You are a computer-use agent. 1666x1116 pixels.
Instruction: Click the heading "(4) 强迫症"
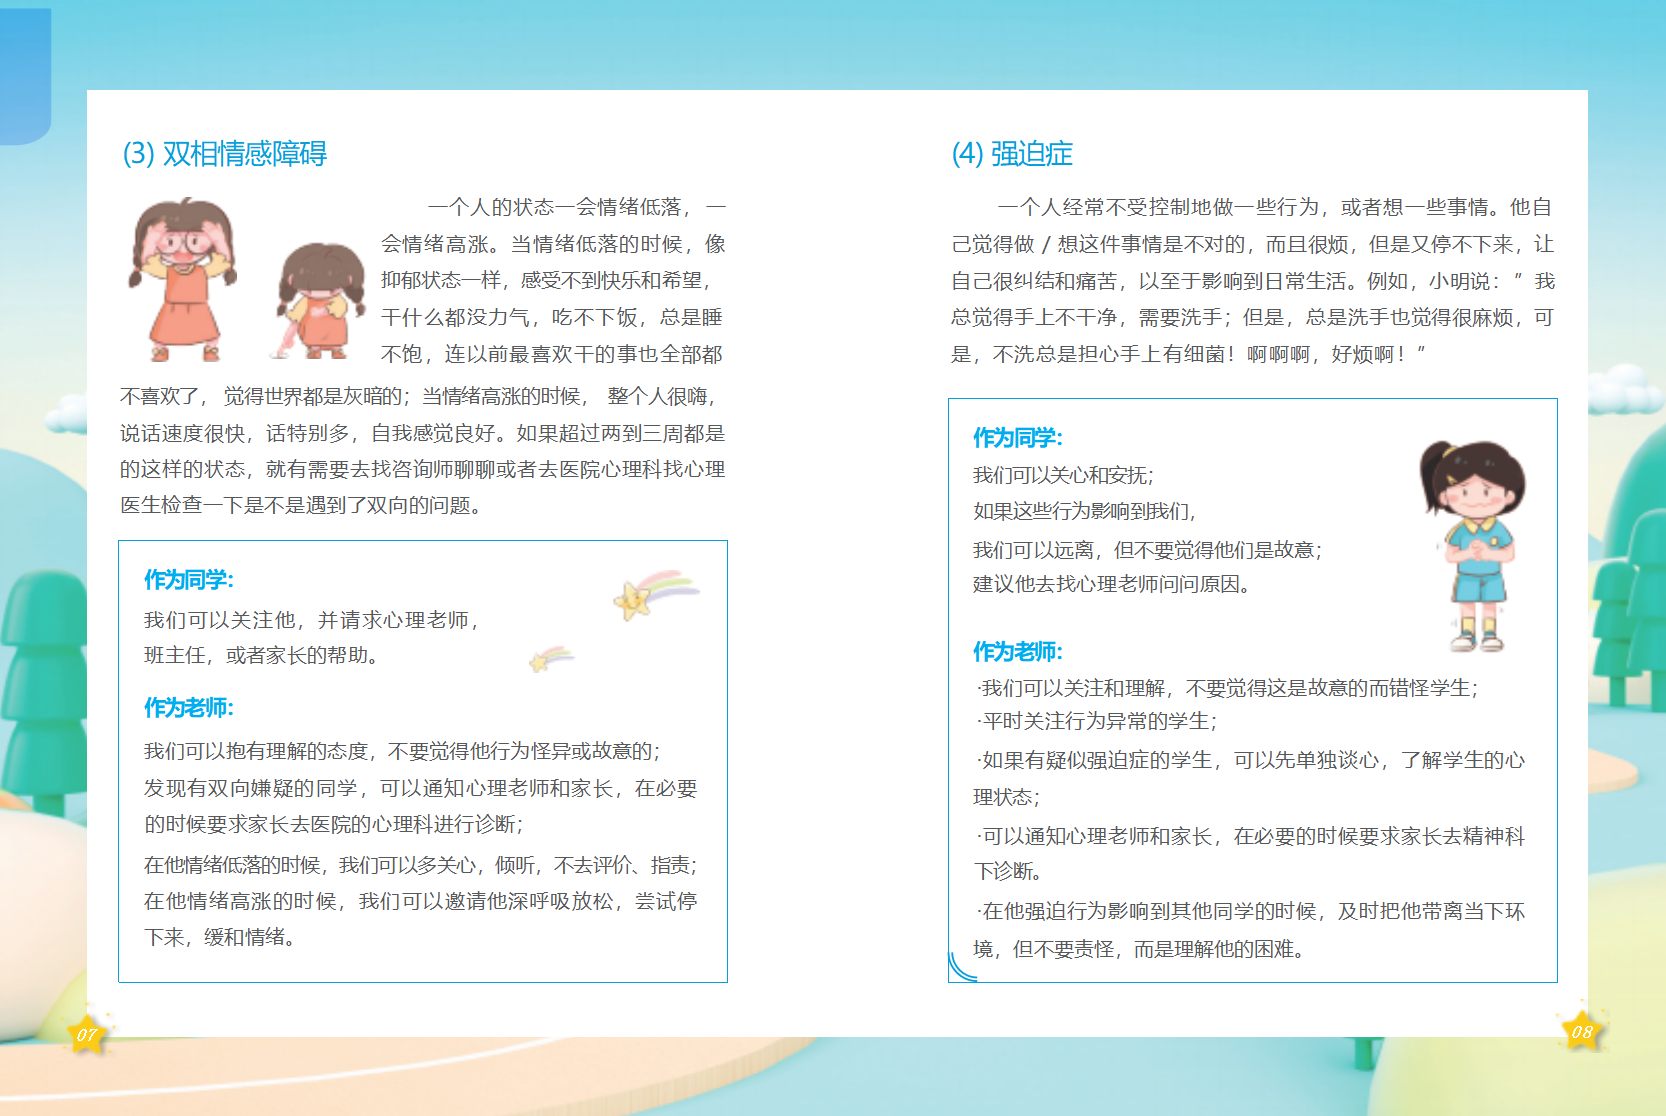(1012, 154)
